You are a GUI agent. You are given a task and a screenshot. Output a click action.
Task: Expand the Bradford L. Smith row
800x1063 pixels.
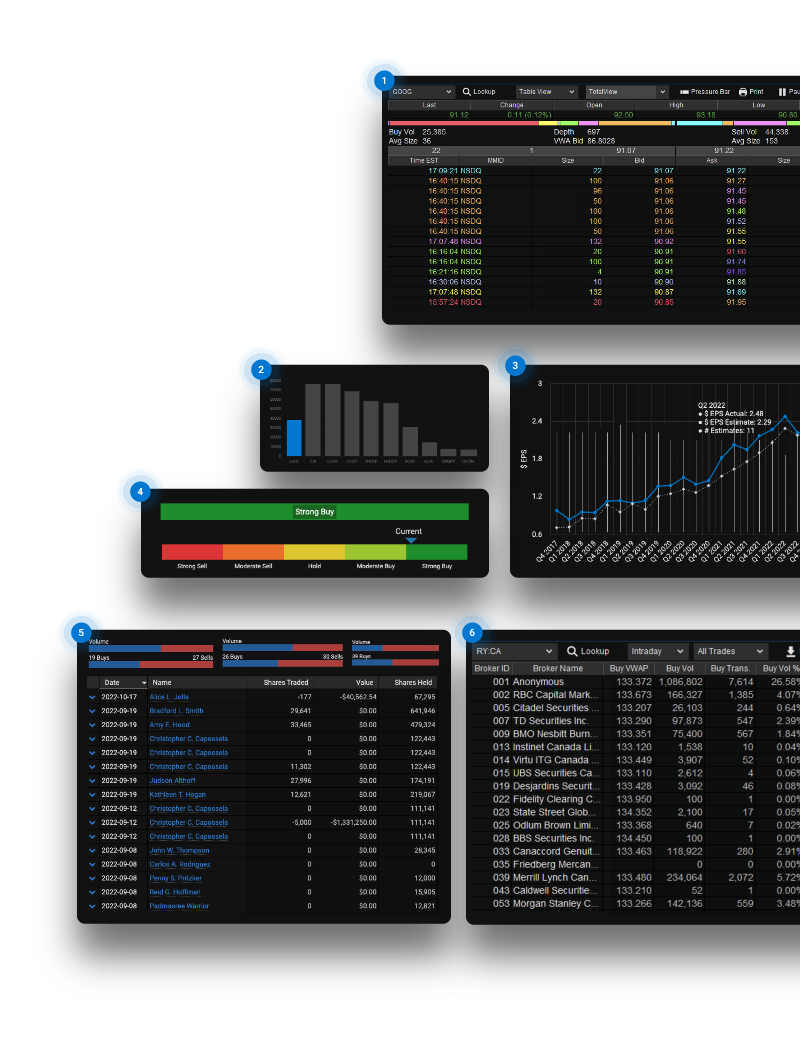pos(93,711)
